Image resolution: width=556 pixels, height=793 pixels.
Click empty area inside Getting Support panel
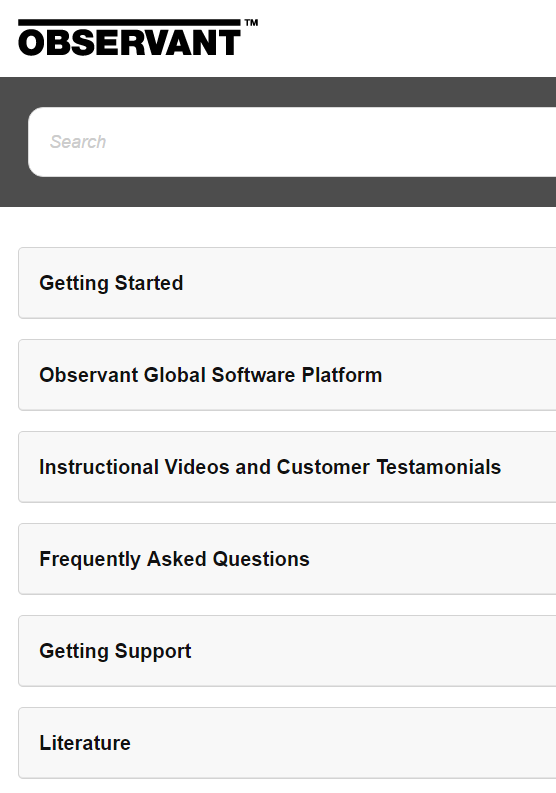tap(379, 651)
